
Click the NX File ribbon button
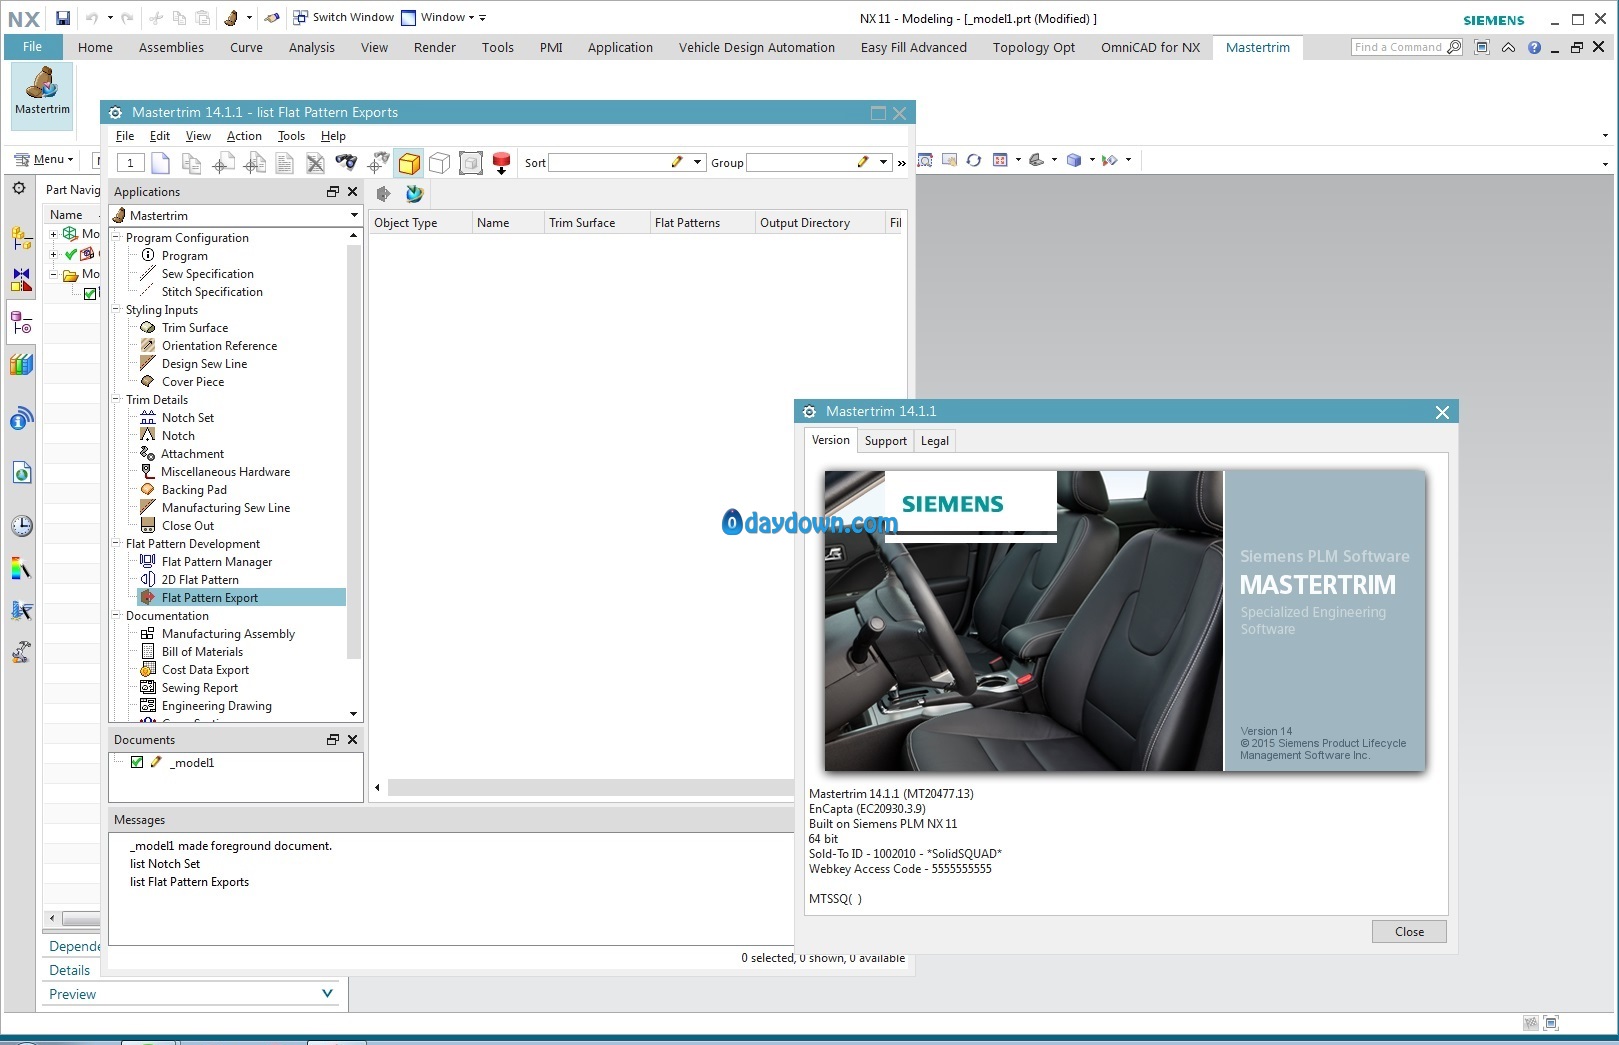coord(33,47)
